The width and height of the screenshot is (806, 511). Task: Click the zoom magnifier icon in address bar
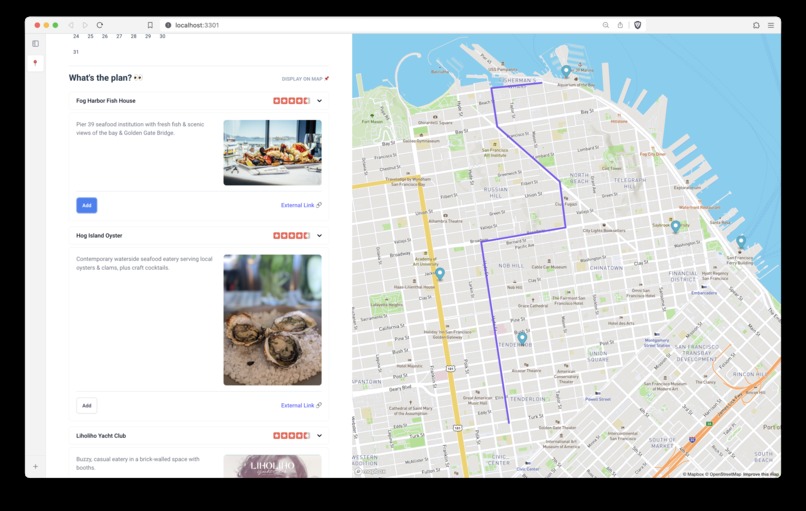tap(606, 25)
